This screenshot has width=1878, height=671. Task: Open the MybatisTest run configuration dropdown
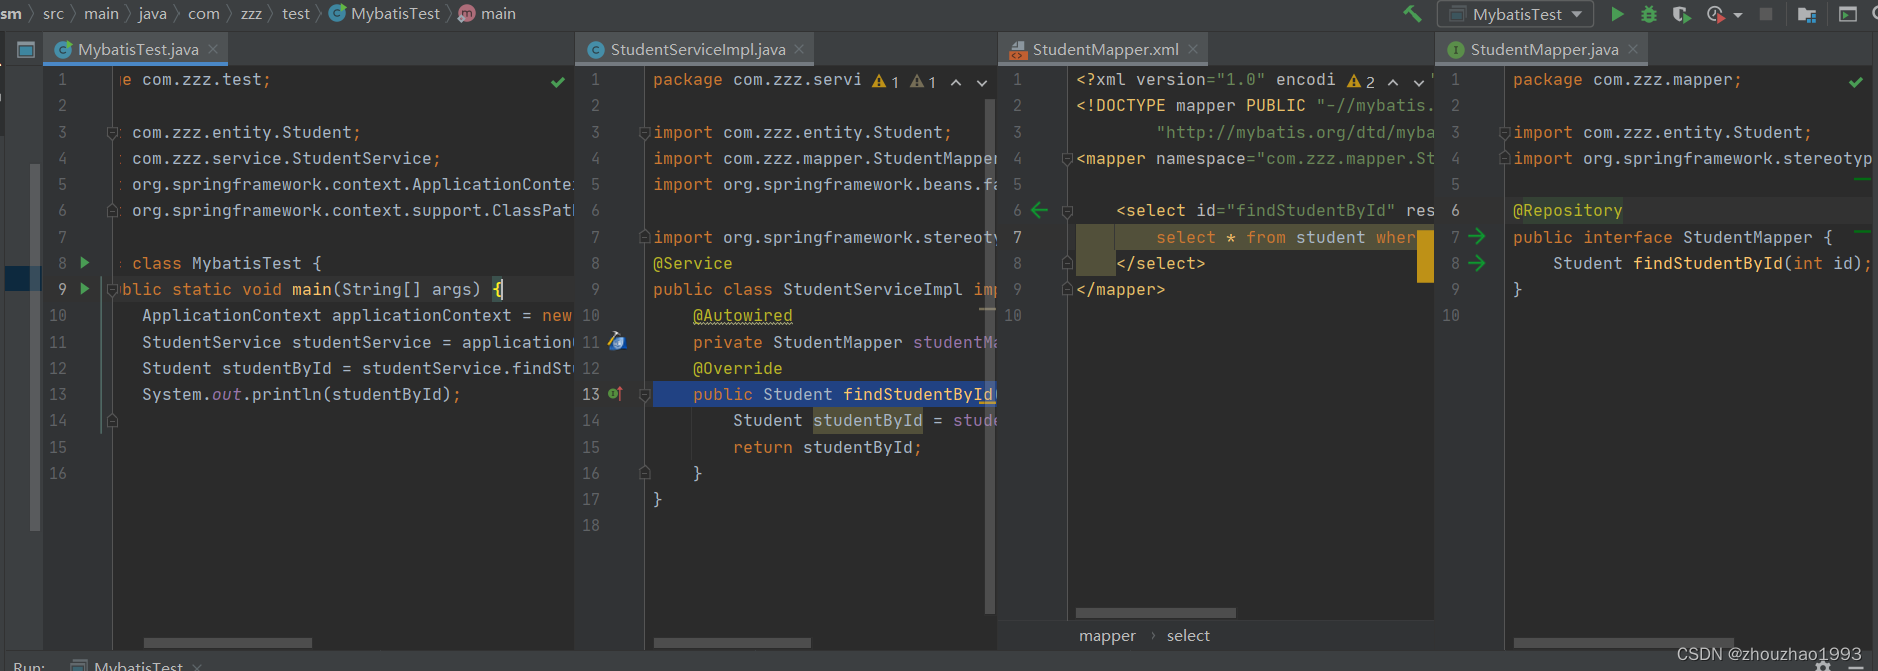(x=1515, y=14)
